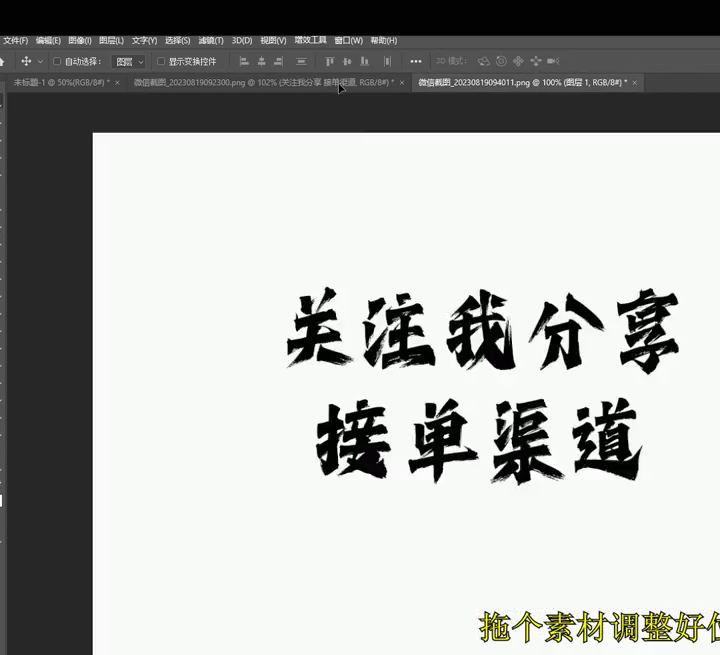This screenshot has height=655, width=720.
Task: Click the Distribute horizontally icon
Action: click(388, 61)
